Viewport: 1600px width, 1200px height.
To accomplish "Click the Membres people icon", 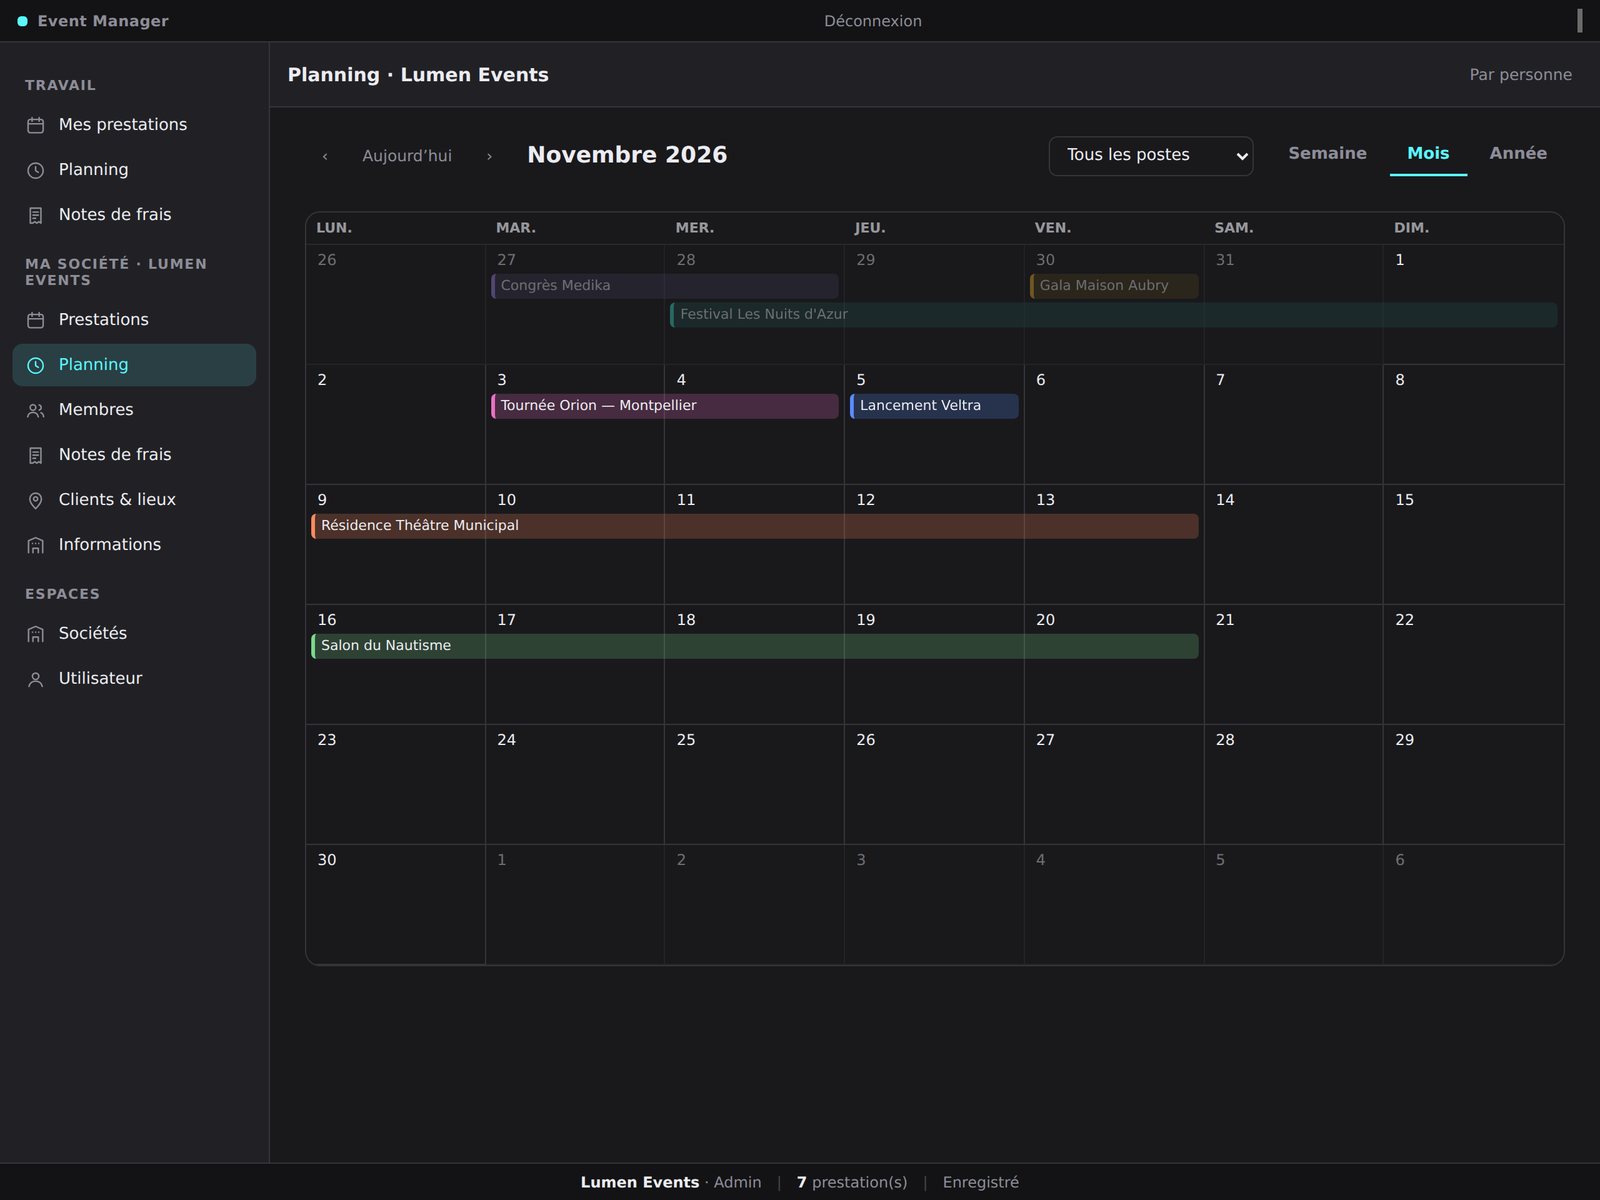I will [x=36, y=410].
